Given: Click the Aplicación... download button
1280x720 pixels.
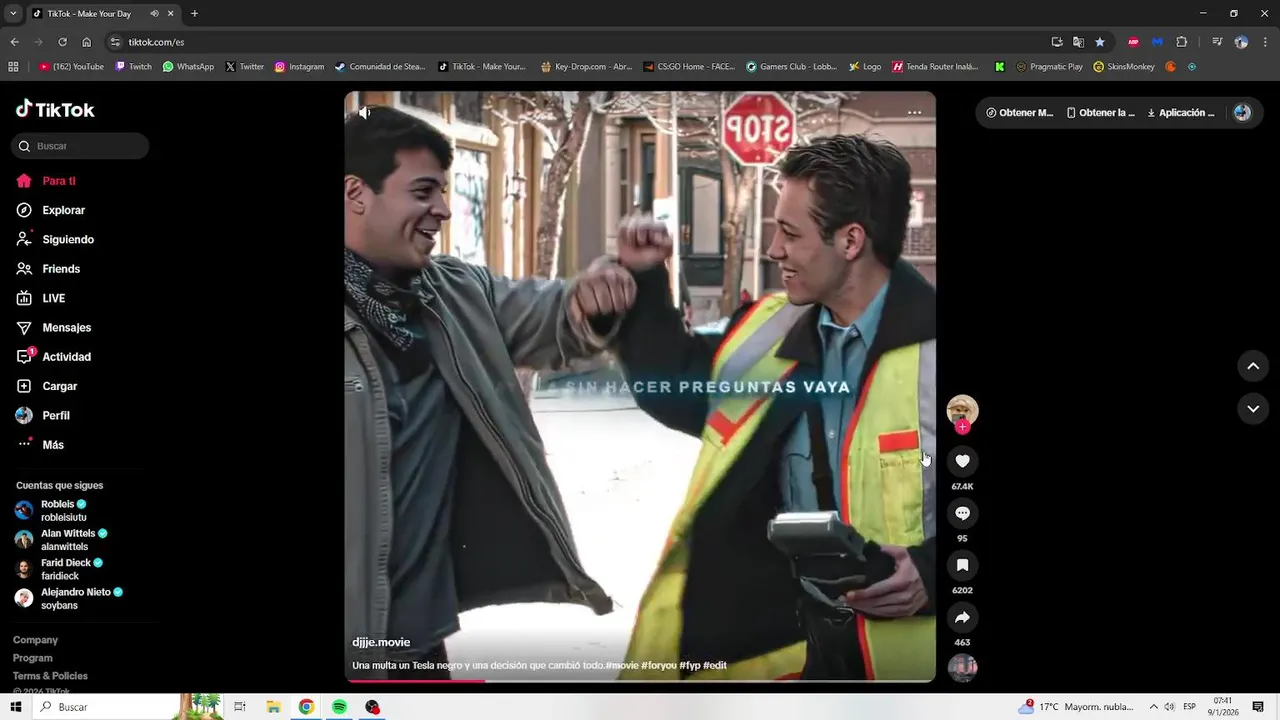Looking at the screenshot, I should click(x=1180, y=113).
